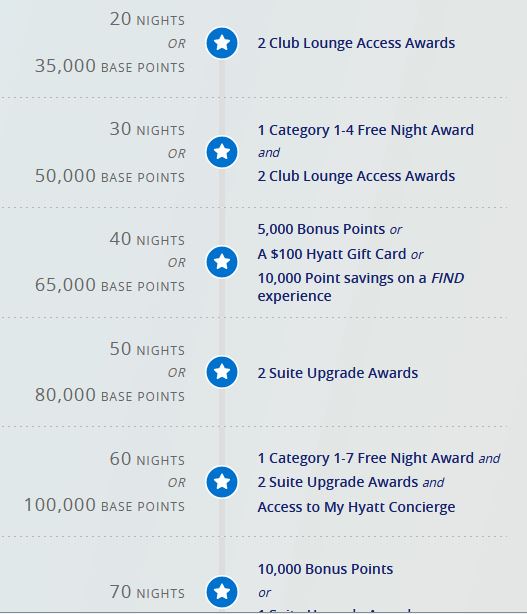
Task: Open 2 Club Lounge Access Awards under 30 nights
Action: click(x=356, y=176)
